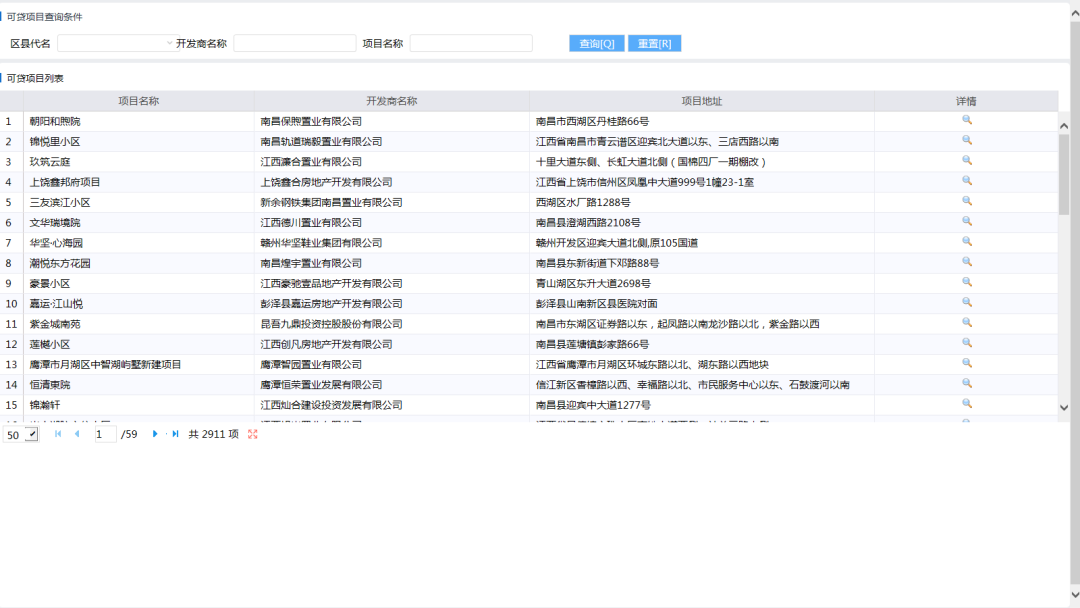Image resolution: width=1080 pixels, height=608 pixels.
Task: Sort by 开发商名称 column header
Action: click(391, 101)
